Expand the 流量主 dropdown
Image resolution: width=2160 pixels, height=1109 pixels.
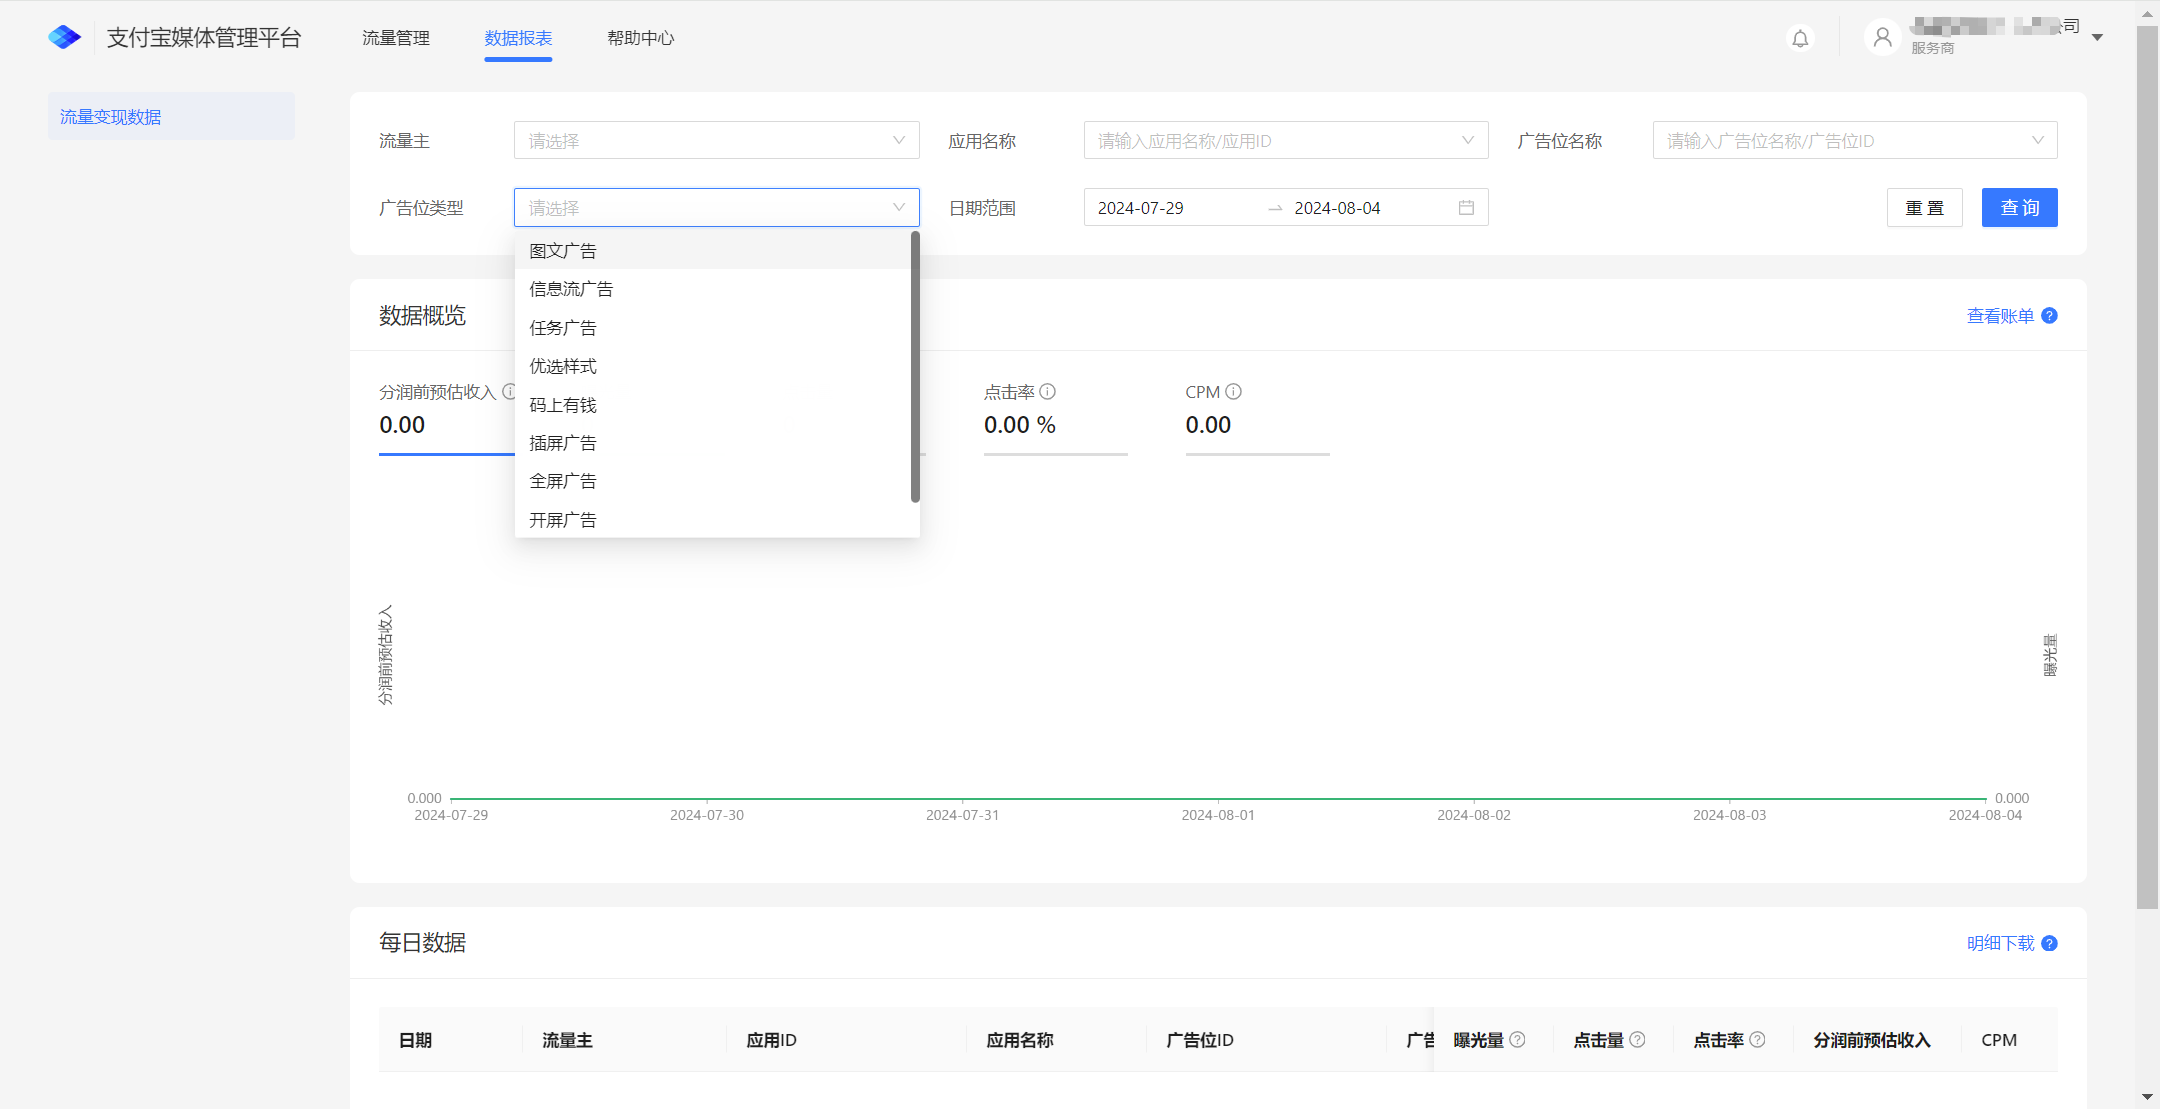[x=716, y=141]
